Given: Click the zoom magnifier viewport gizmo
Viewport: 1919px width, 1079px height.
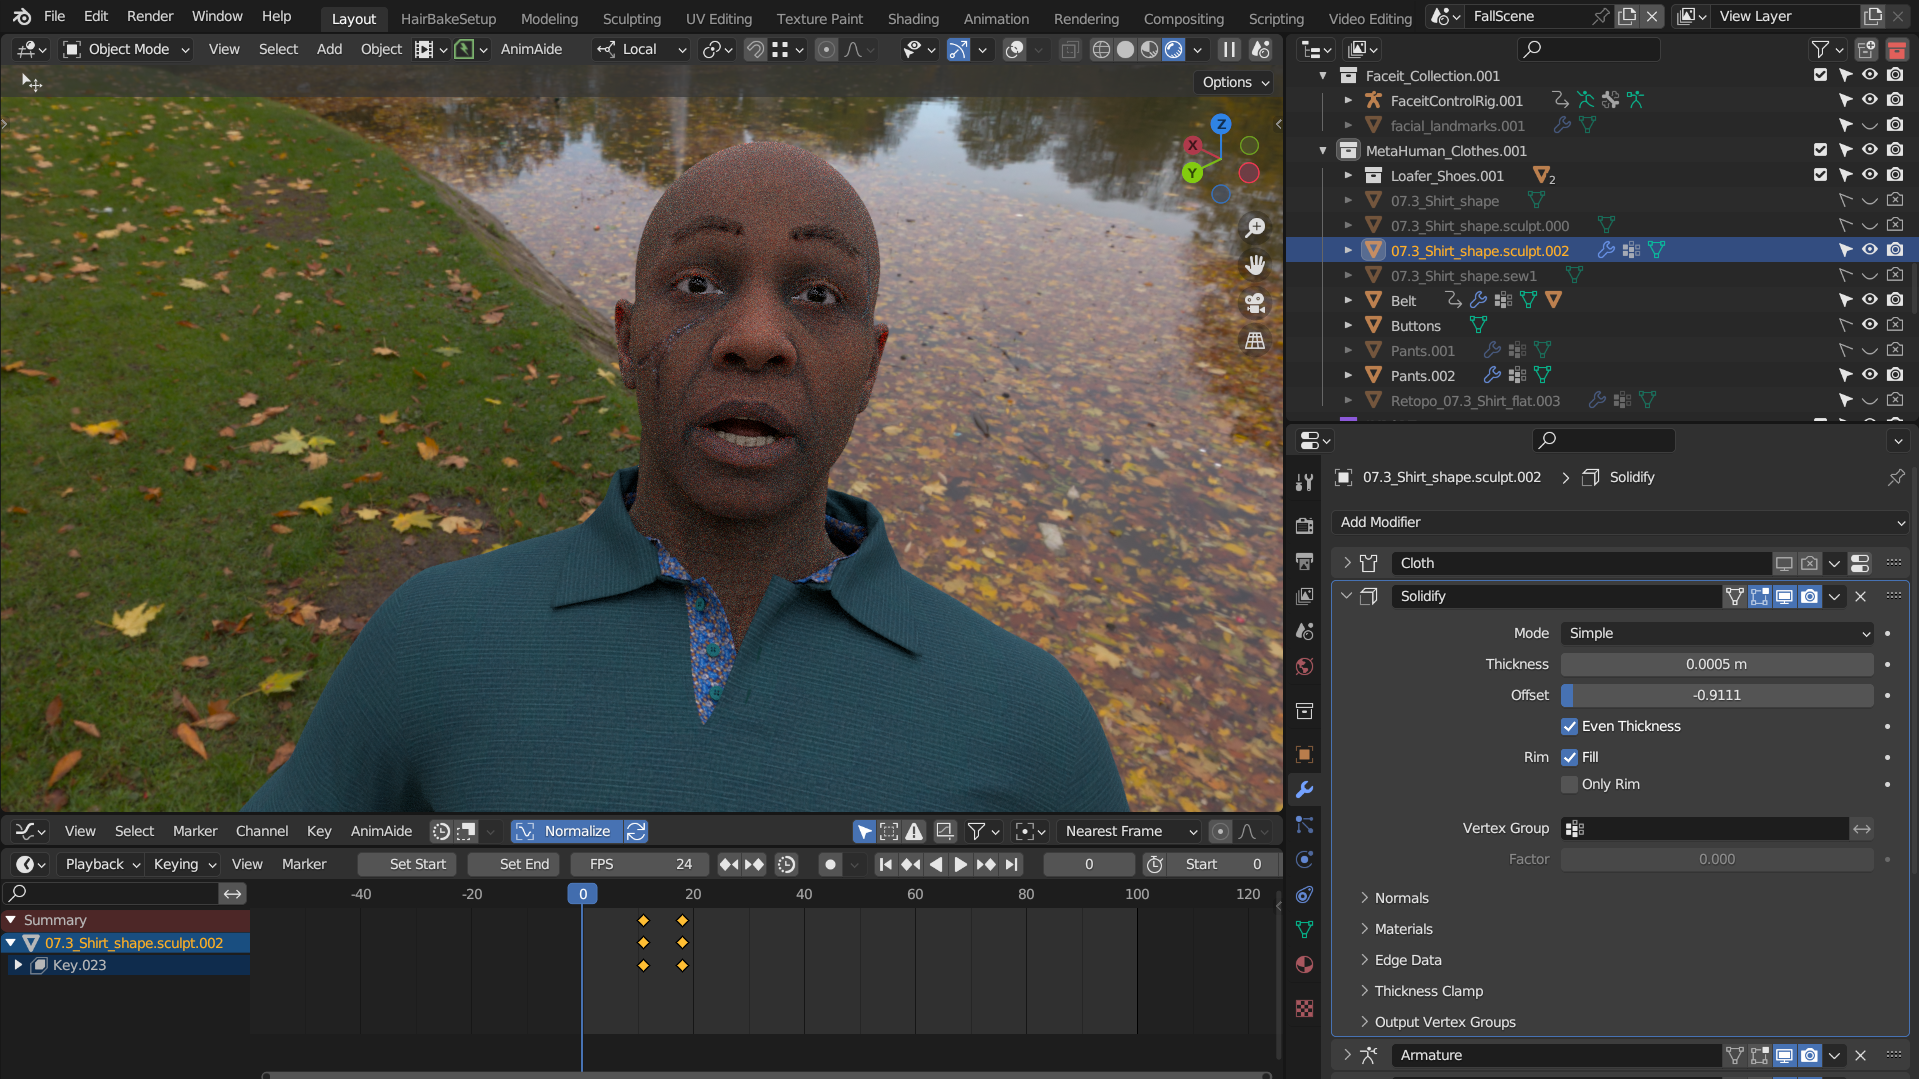Looking at the screenshot, I should tap(1255, 228).
